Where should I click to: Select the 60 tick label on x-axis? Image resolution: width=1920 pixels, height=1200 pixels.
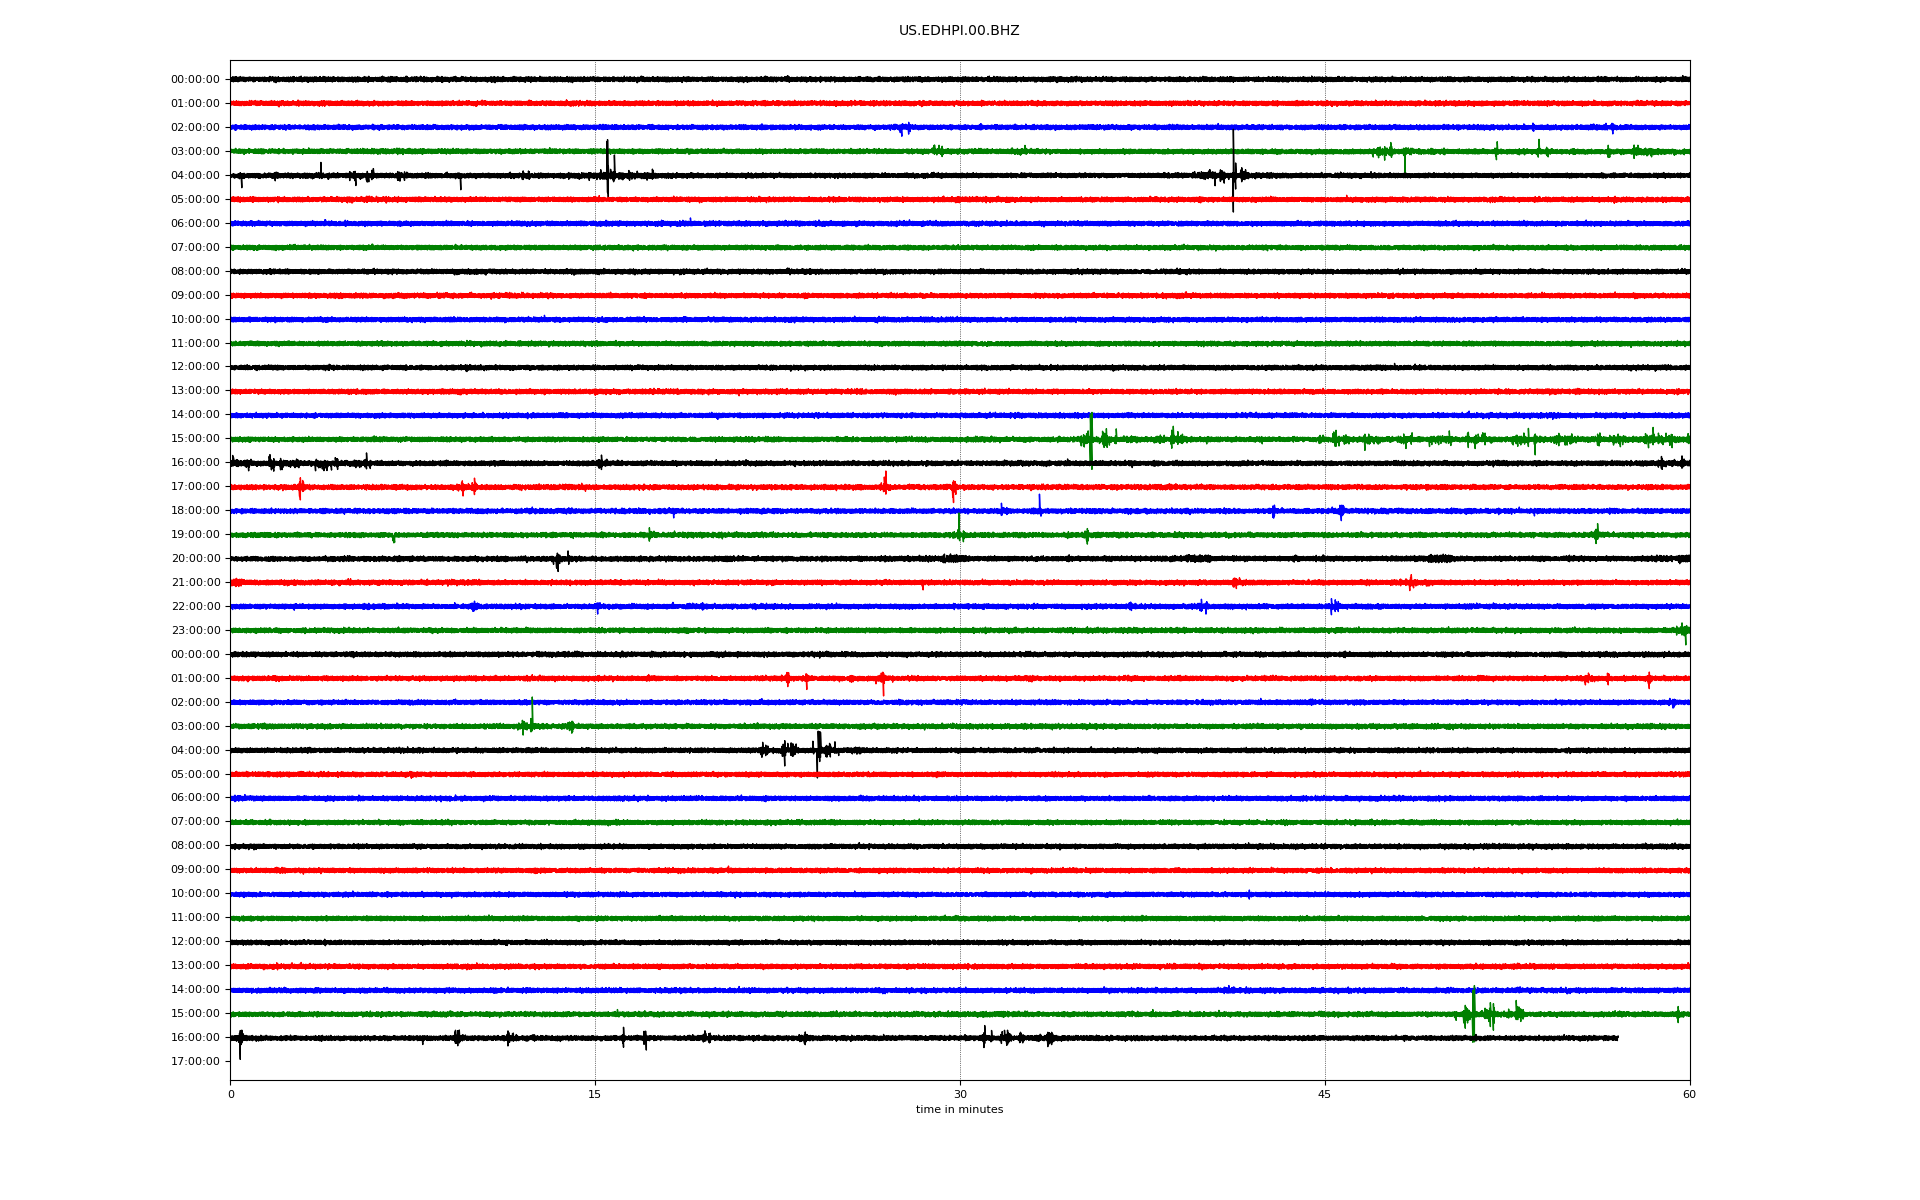(x=1689, y=1094)
